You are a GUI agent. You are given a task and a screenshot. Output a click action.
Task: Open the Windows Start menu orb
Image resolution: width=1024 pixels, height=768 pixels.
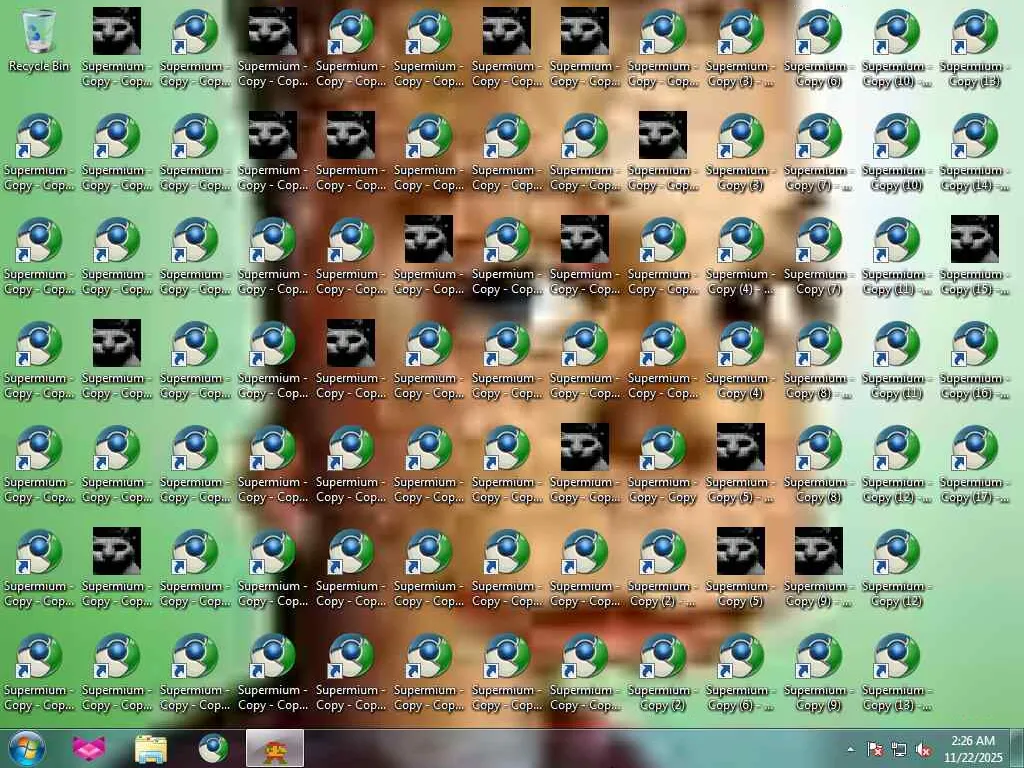(x=27, y=748)
